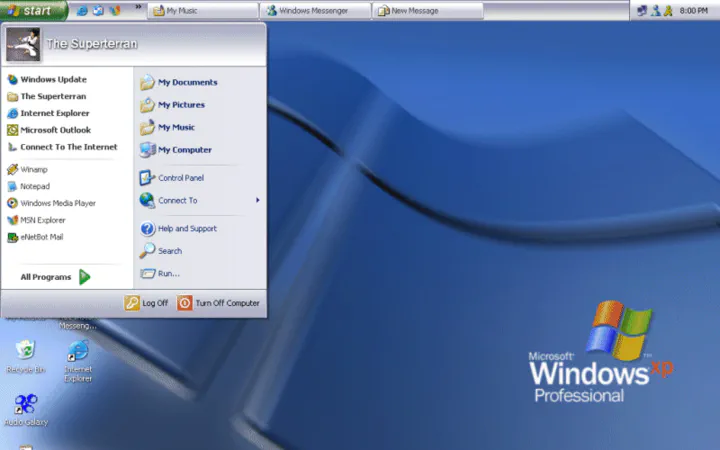Image resolution: width=720 pixels, height=450 pixels.
Task: Select Recycle Bin desktop icon
Action: [25, 357]
